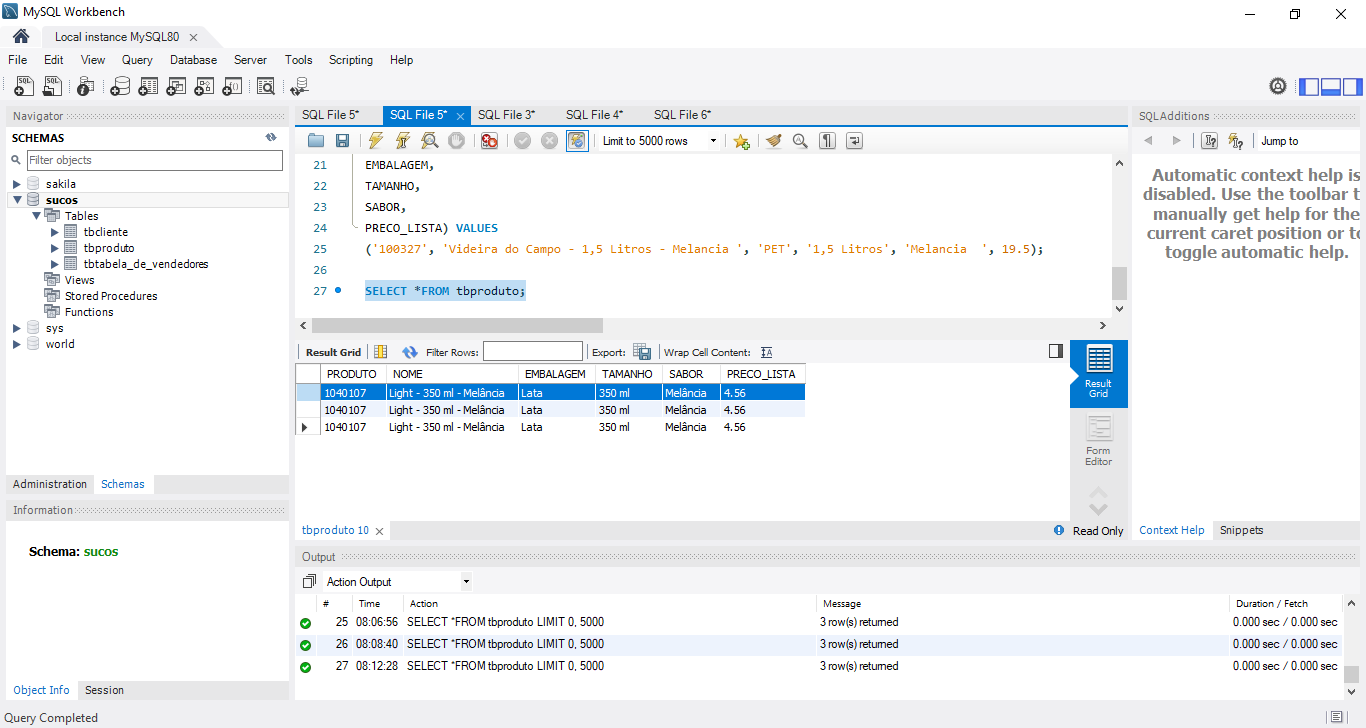Select Result Grid view button

[x=1098, y=373]
